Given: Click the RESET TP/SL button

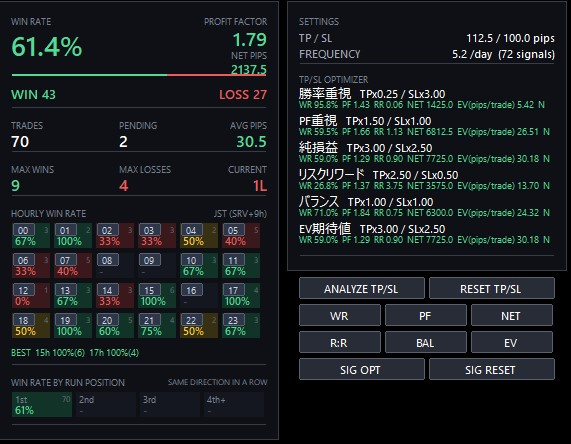Looking at the screenshot, I should pos(492,288).
